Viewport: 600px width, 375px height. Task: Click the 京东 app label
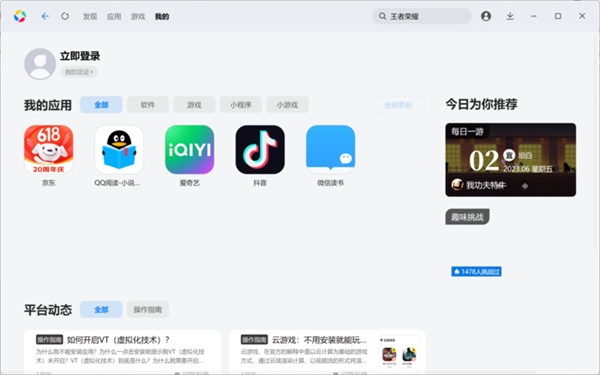point(49,183)
